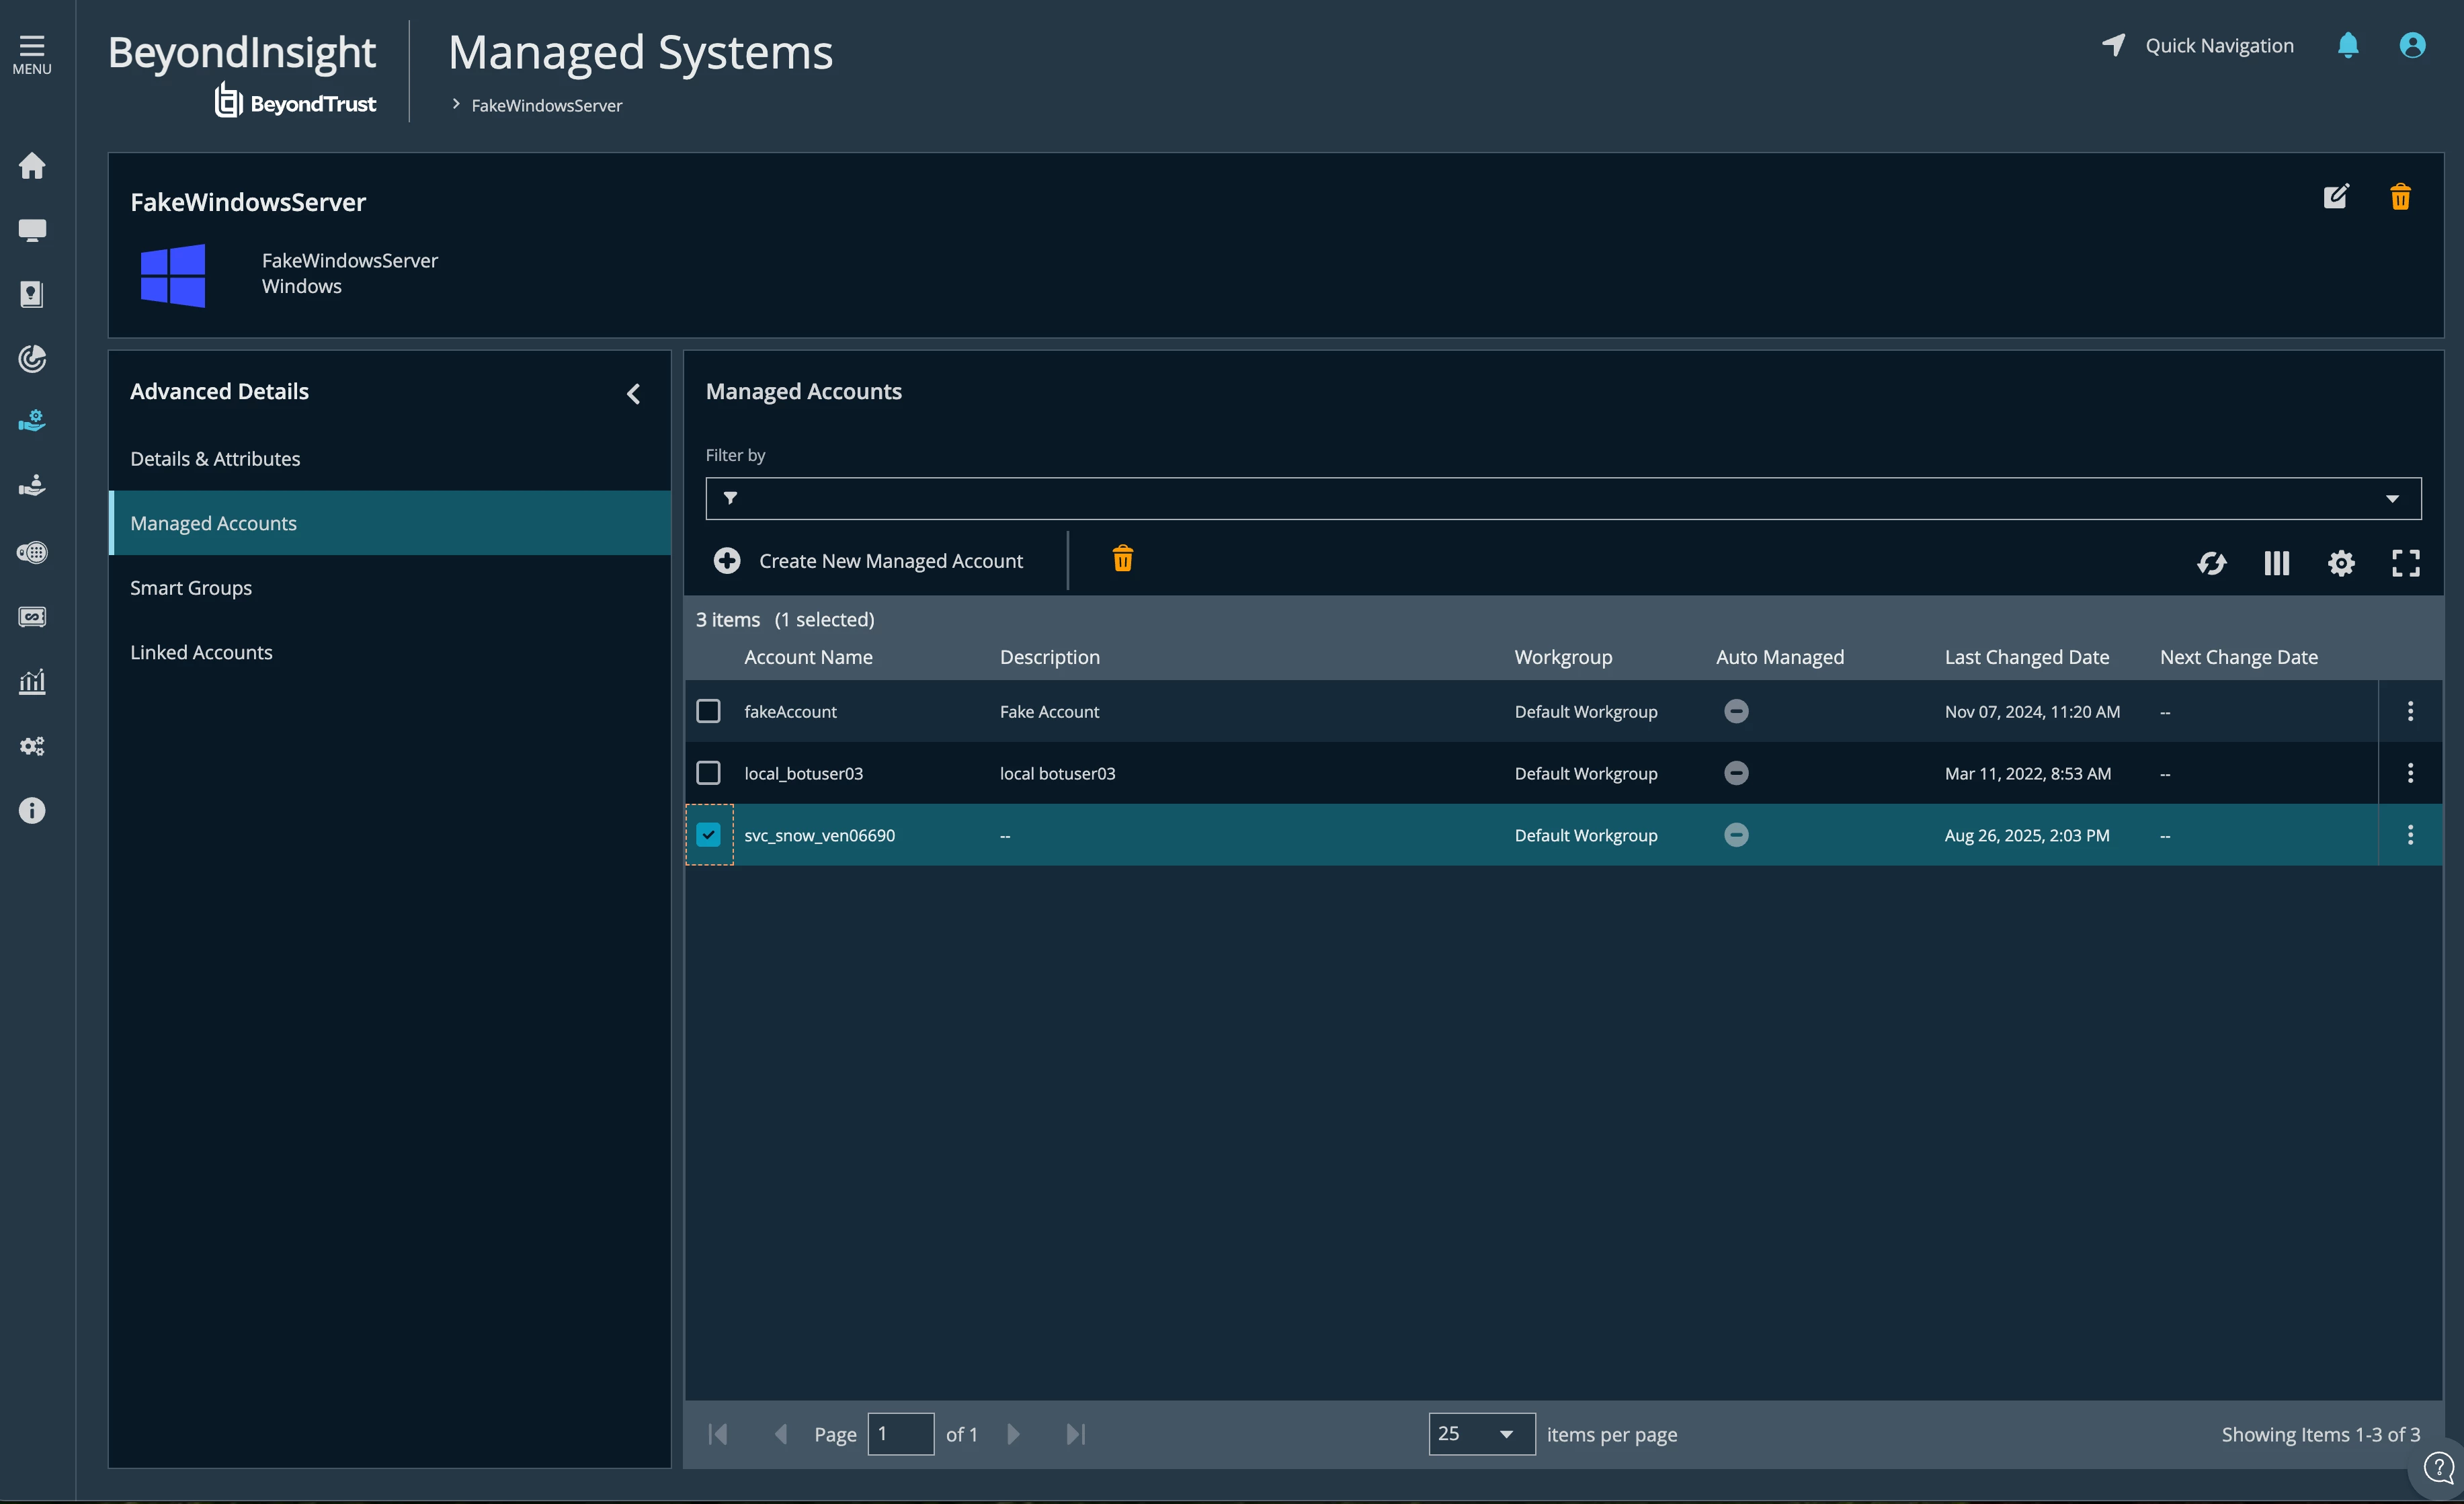Change the items per page dropdown
The width and height of the screenshot is (2464, 1504).
[x=1481, y=1434]
